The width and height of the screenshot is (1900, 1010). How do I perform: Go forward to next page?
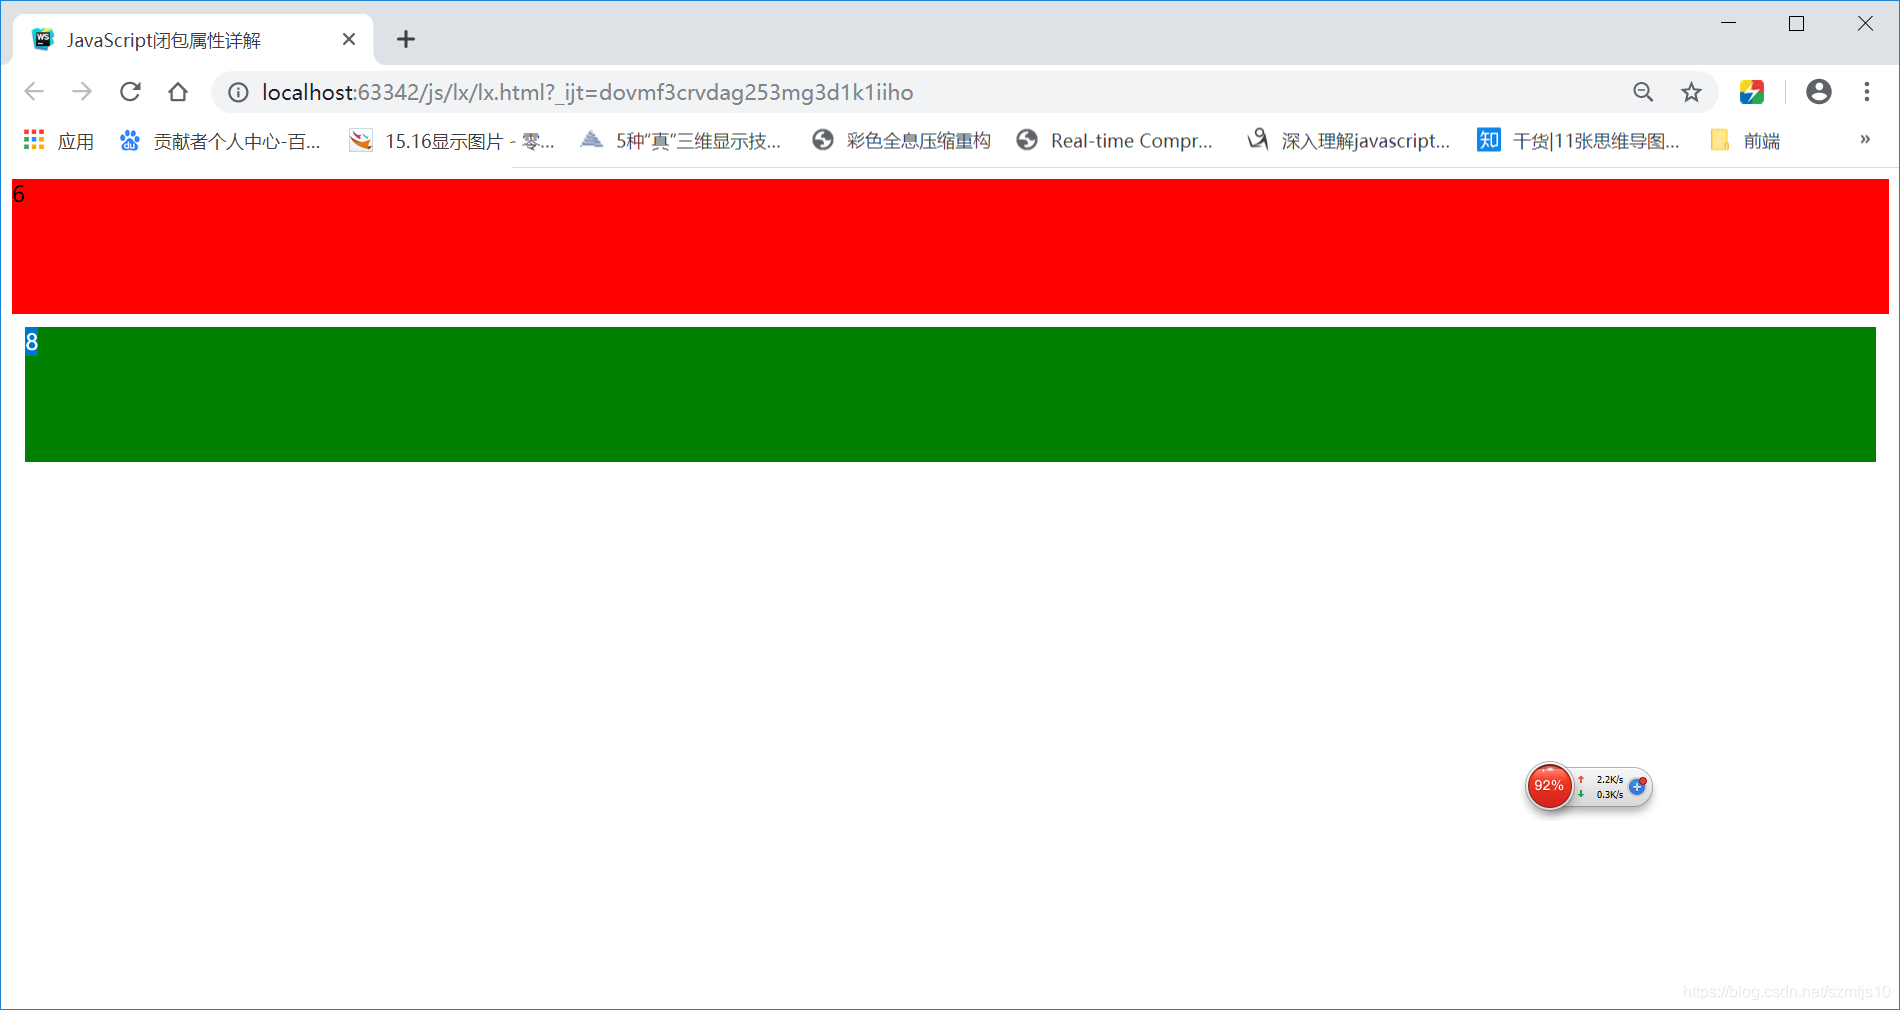82,92
